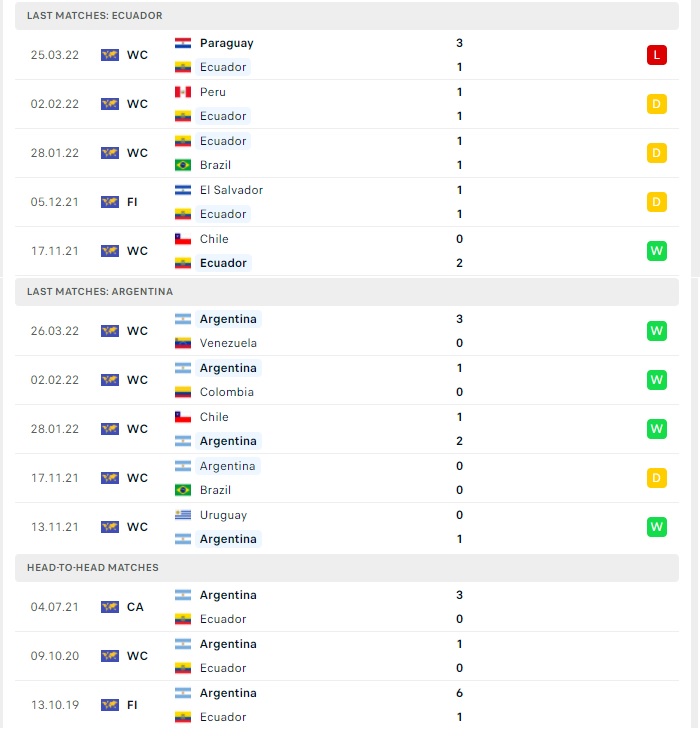Click the yellow D badge for Argentina vs Brazil
The width and height of the screenshot is (700, 736).
(656, 478)
